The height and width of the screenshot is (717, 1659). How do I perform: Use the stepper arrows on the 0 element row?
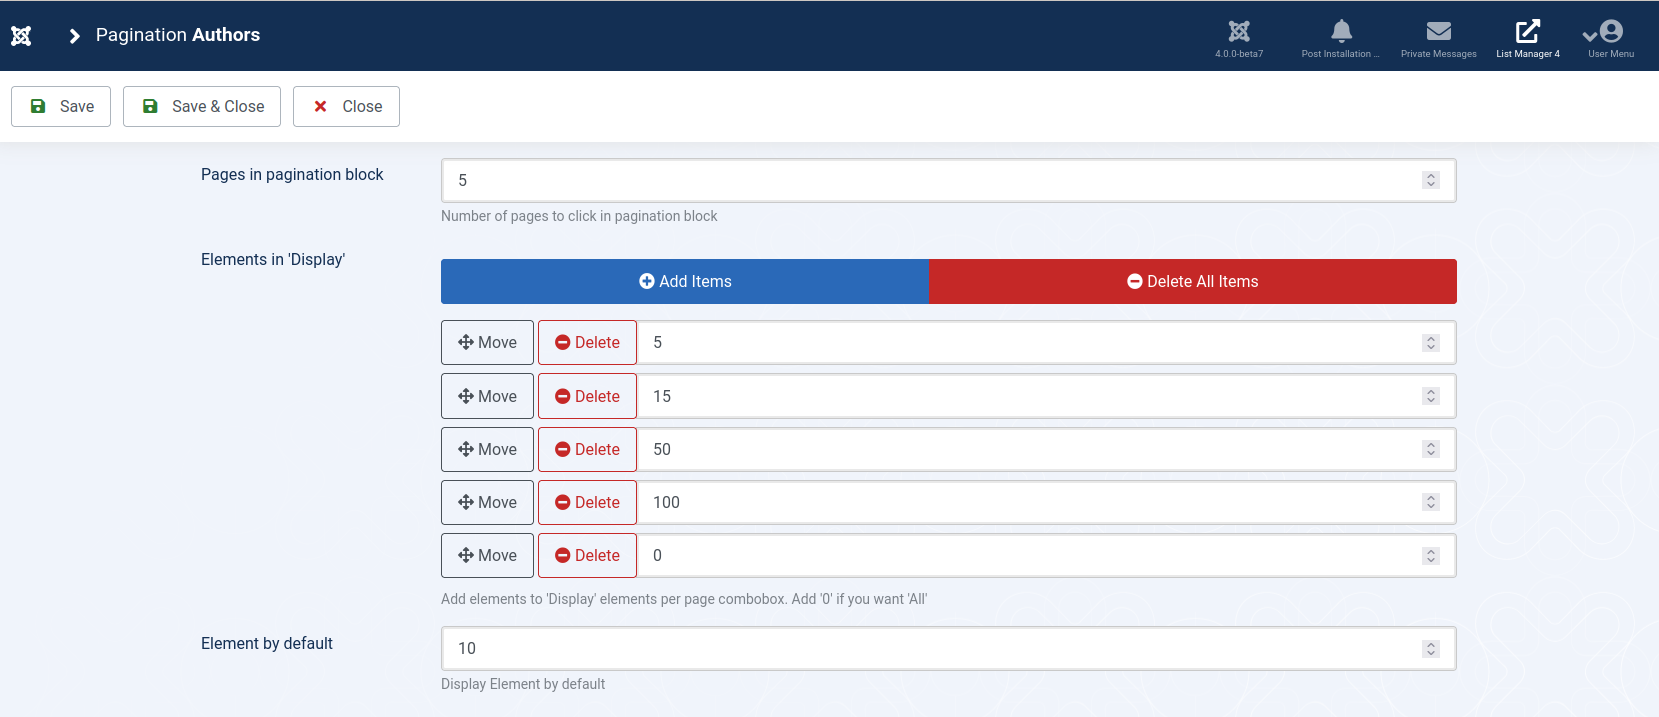pyautogui.click(x=1431, y=556)
